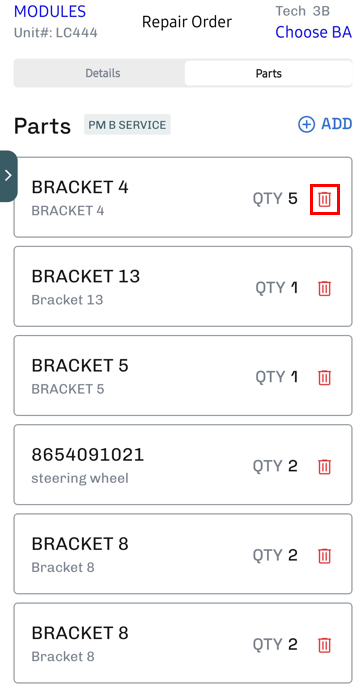The height and width of the screenshot is (687, 361).
Task: Tap the Choose BA link
Action: 313,32
